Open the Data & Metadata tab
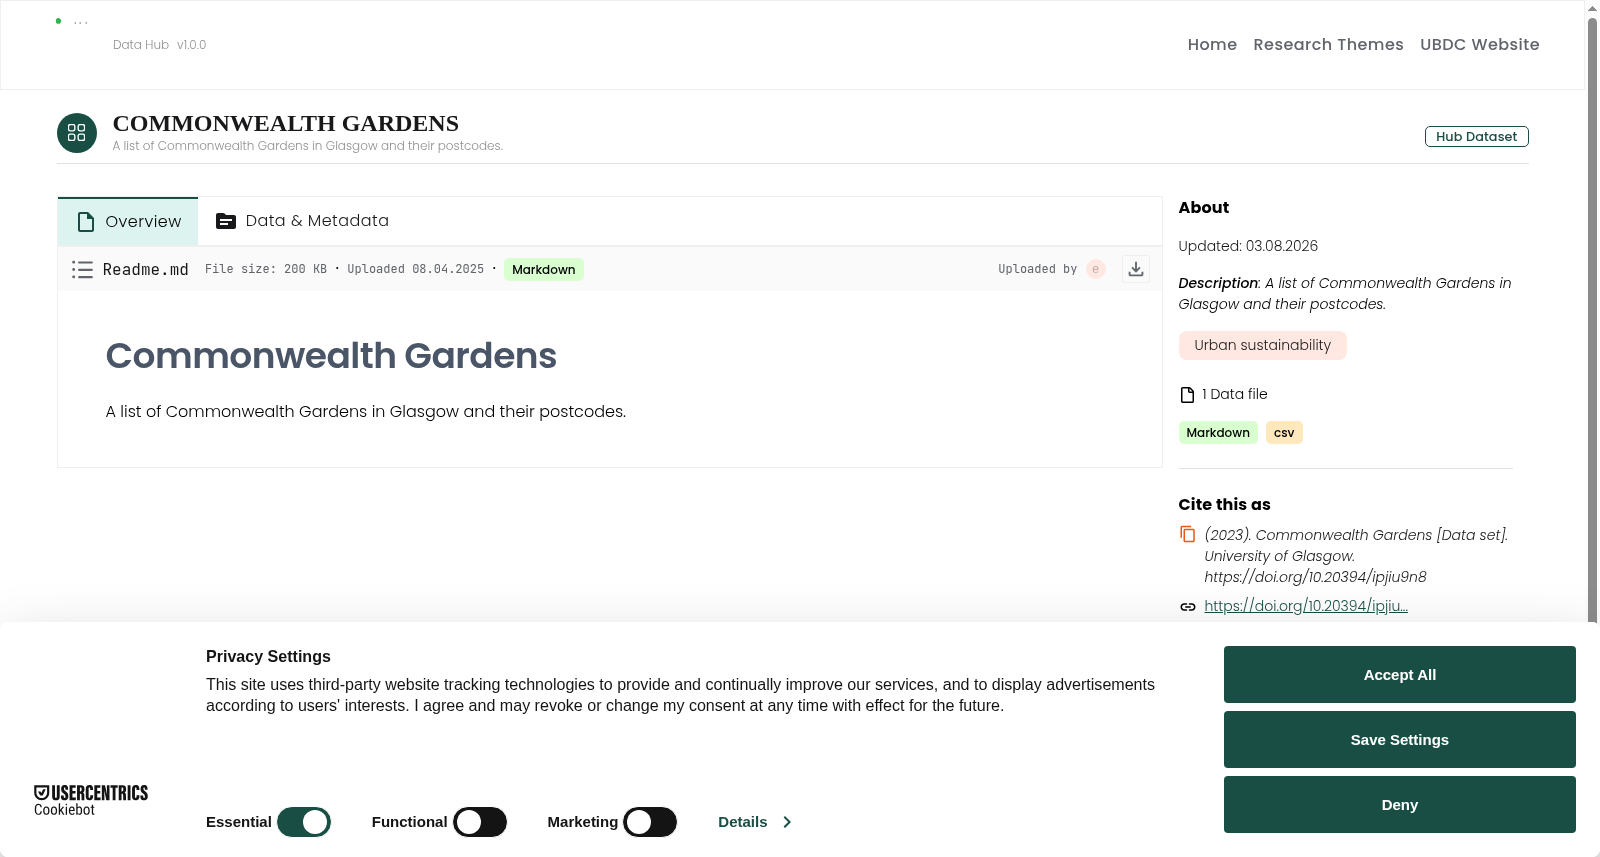 click(x=302, y=221)
